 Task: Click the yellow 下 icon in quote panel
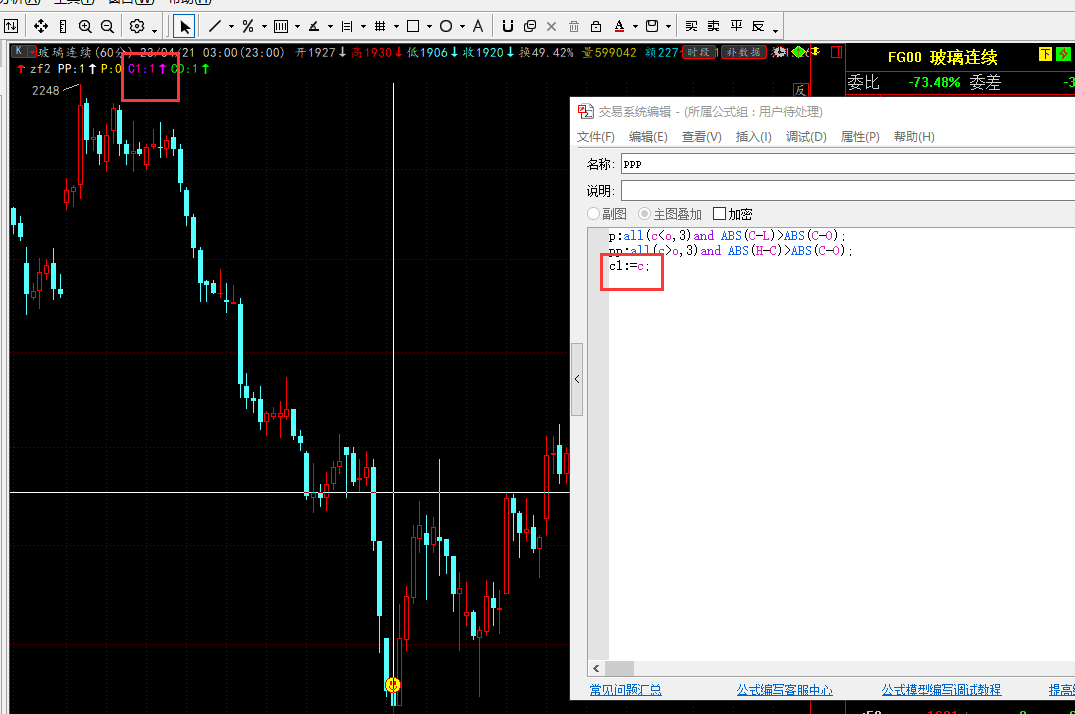[1045, 54]
